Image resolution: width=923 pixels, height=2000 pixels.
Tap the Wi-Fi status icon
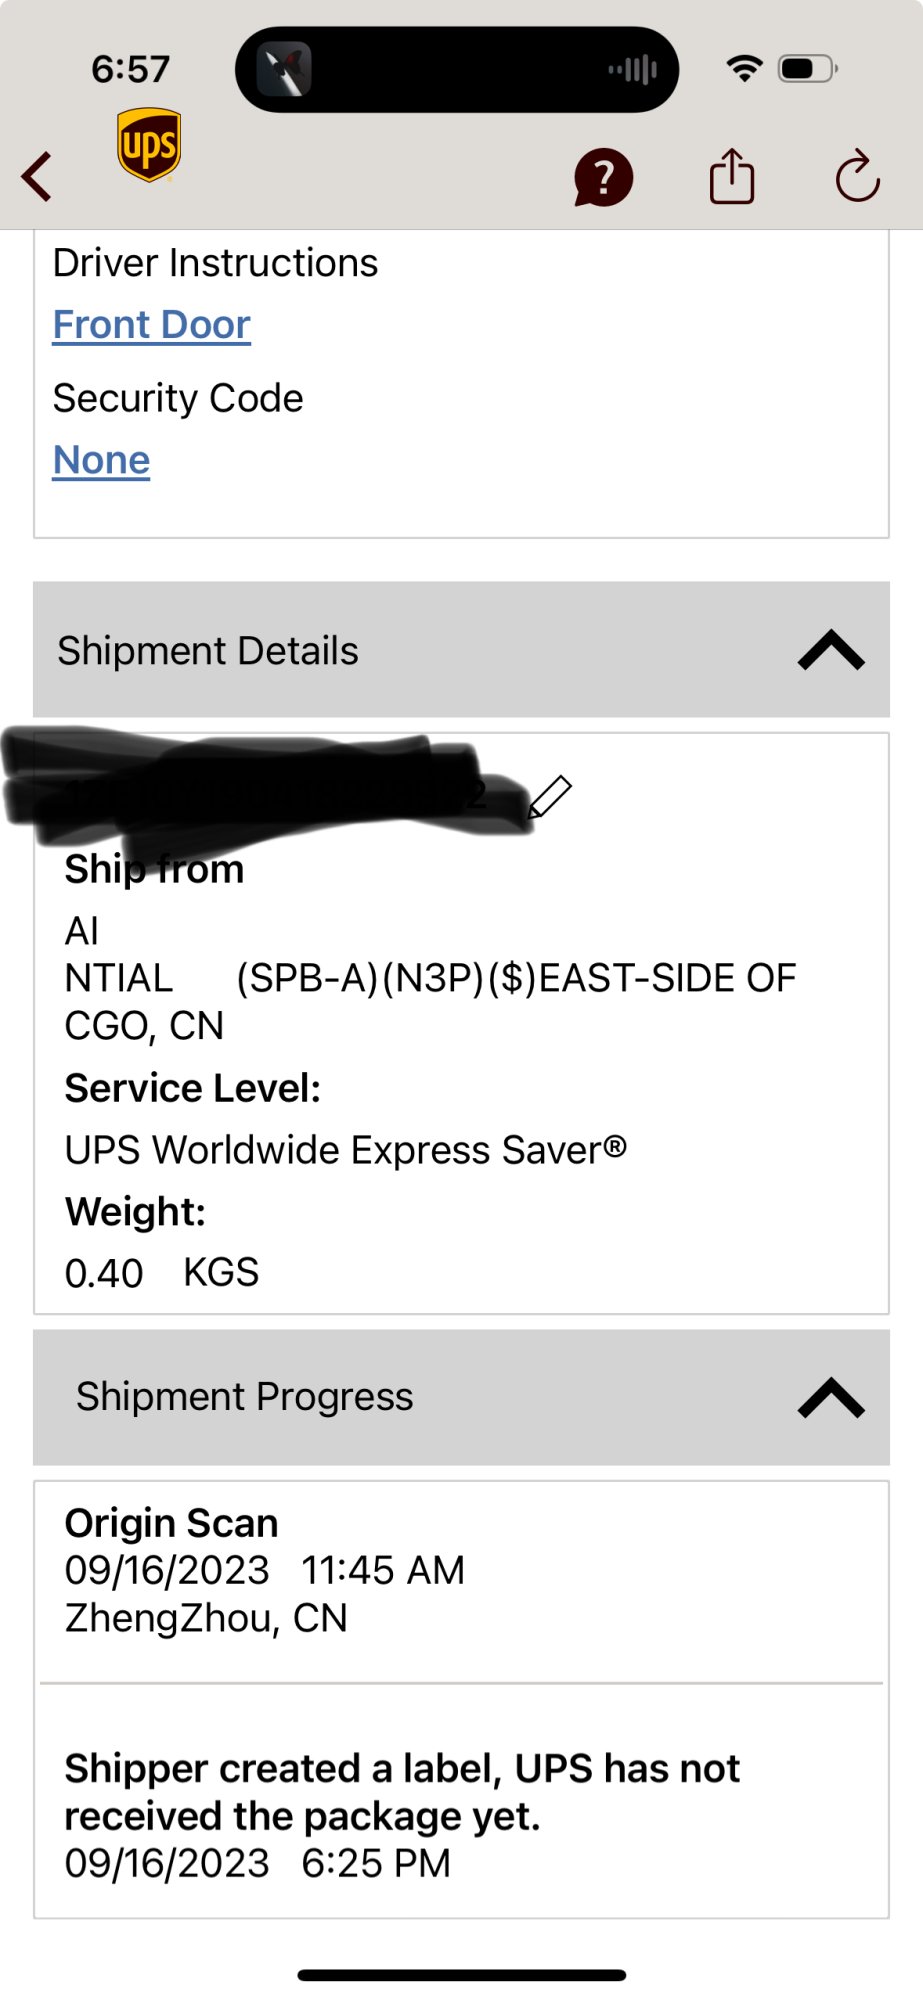click(x=744, y=69)
